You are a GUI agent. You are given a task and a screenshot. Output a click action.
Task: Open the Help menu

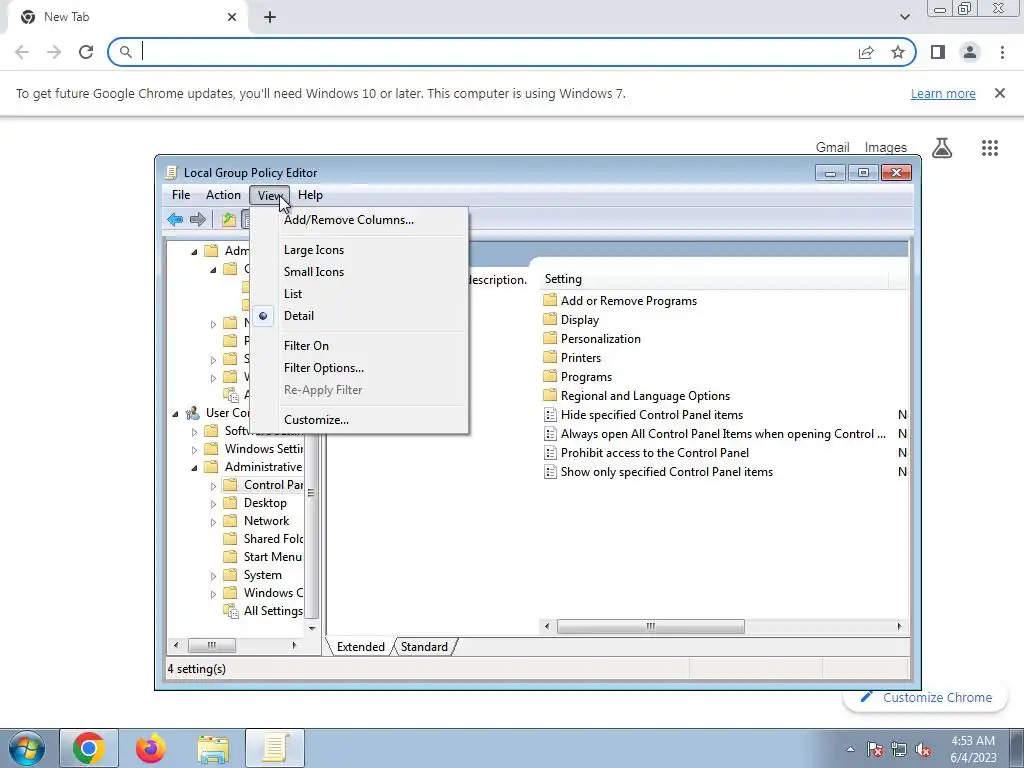[x=310, y=195]
